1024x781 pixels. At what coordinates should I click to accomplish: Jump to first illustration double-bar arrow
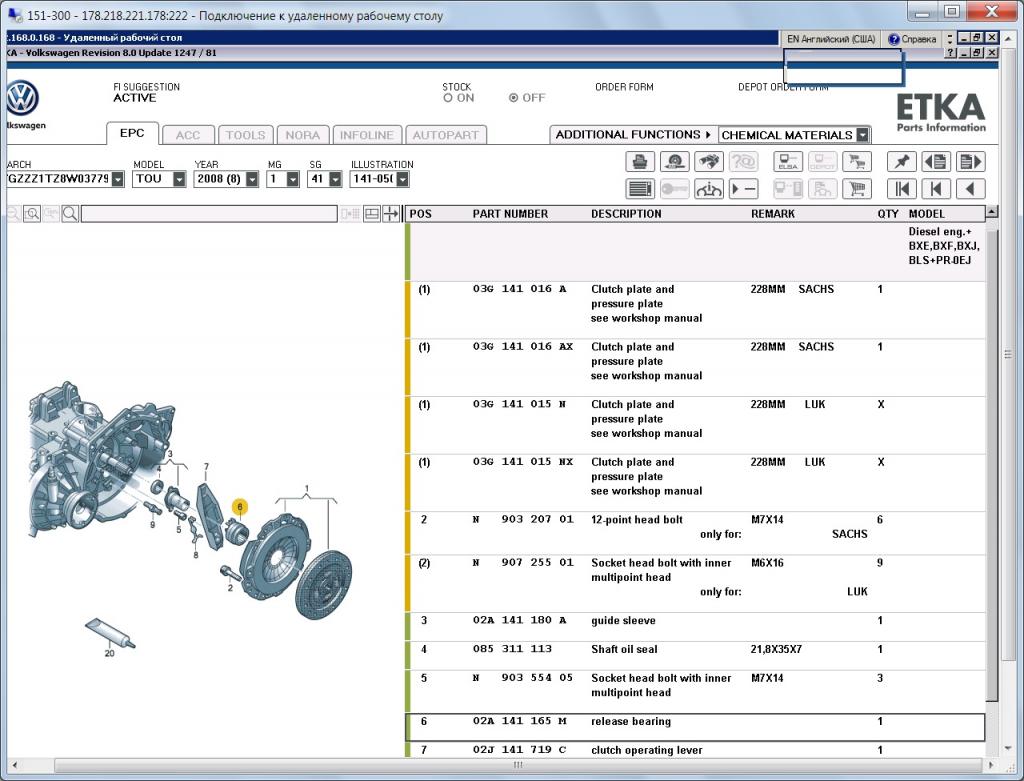(x=902, y=189)
